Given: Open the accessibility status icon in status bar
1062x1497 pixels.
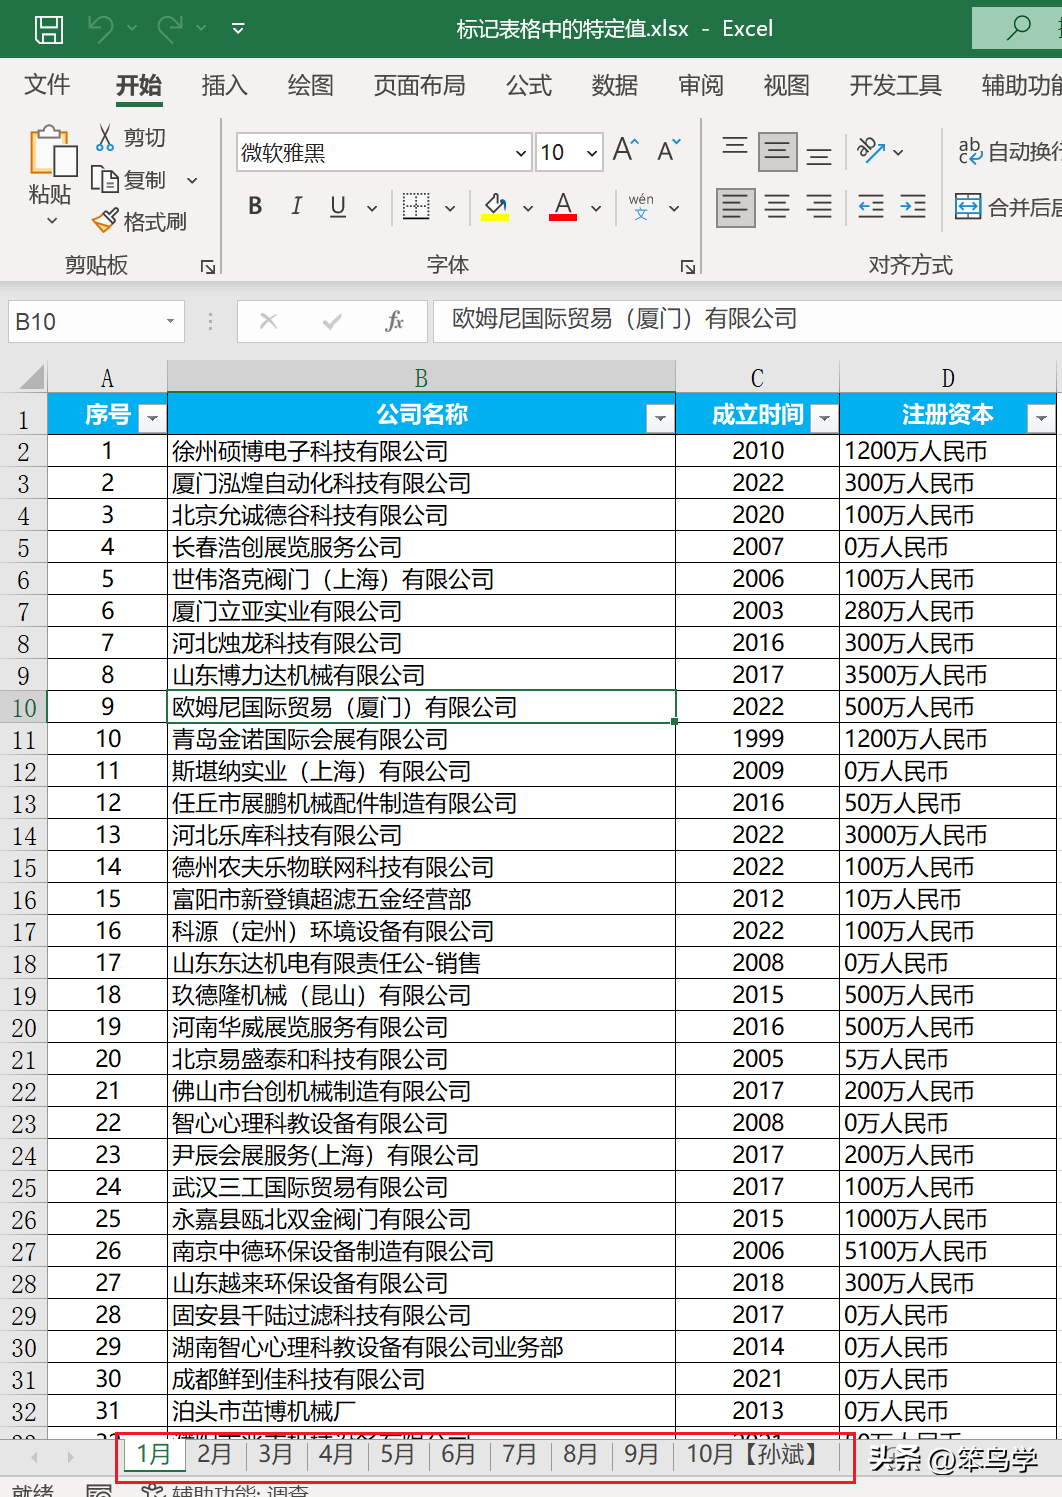Looking at the screenshot, I should pyautogui.click(x=152, y=1490).
